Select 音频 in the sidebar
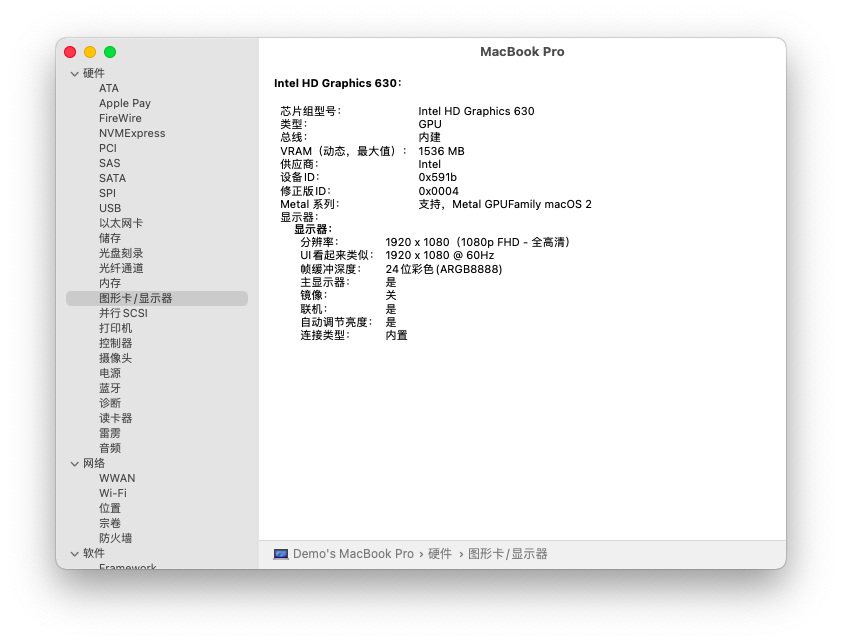 [110, 449]
